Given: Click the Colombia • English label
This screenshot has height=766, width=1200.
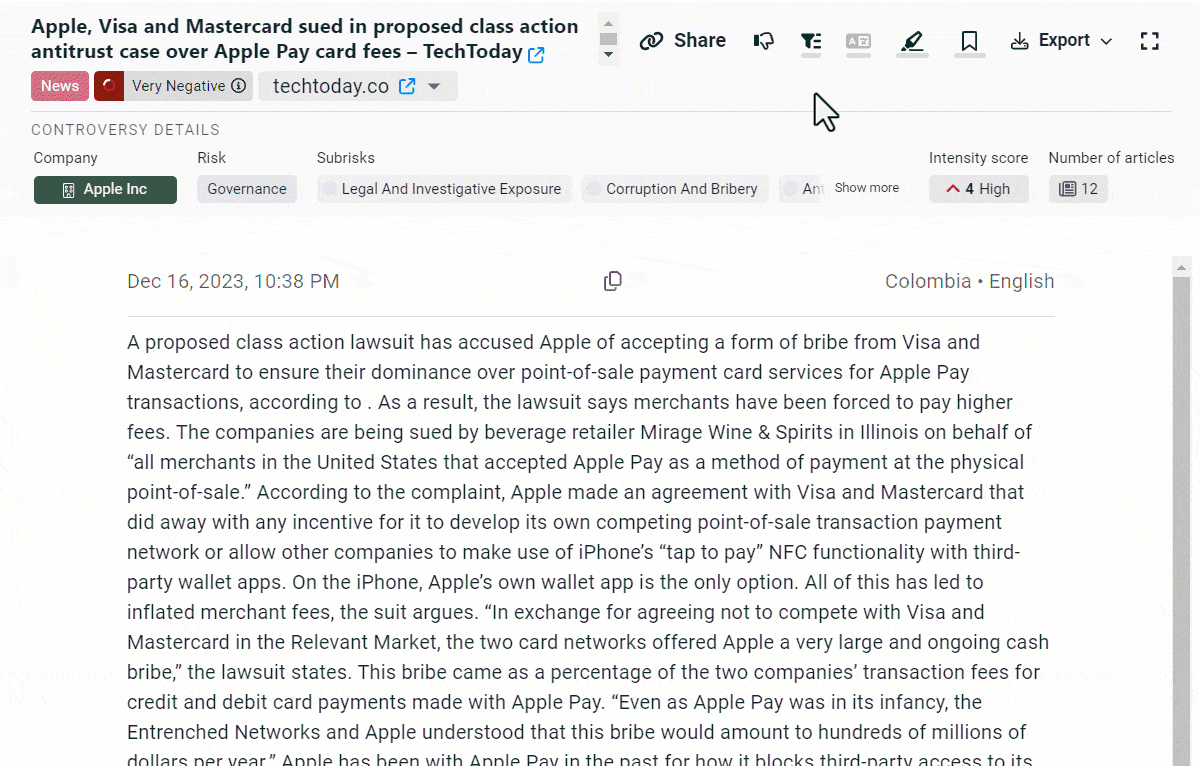Looking at the screenshot, I should (x=969, y=282).
